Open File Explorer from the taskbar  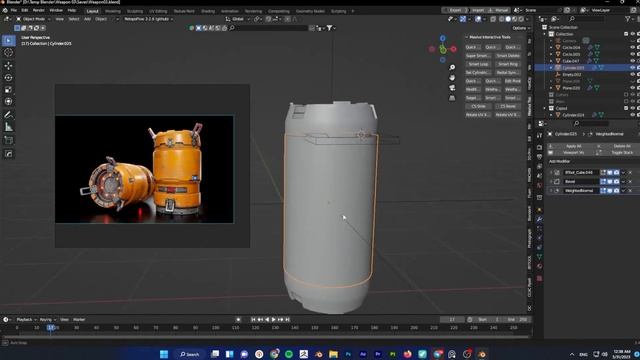pos(333,354)
